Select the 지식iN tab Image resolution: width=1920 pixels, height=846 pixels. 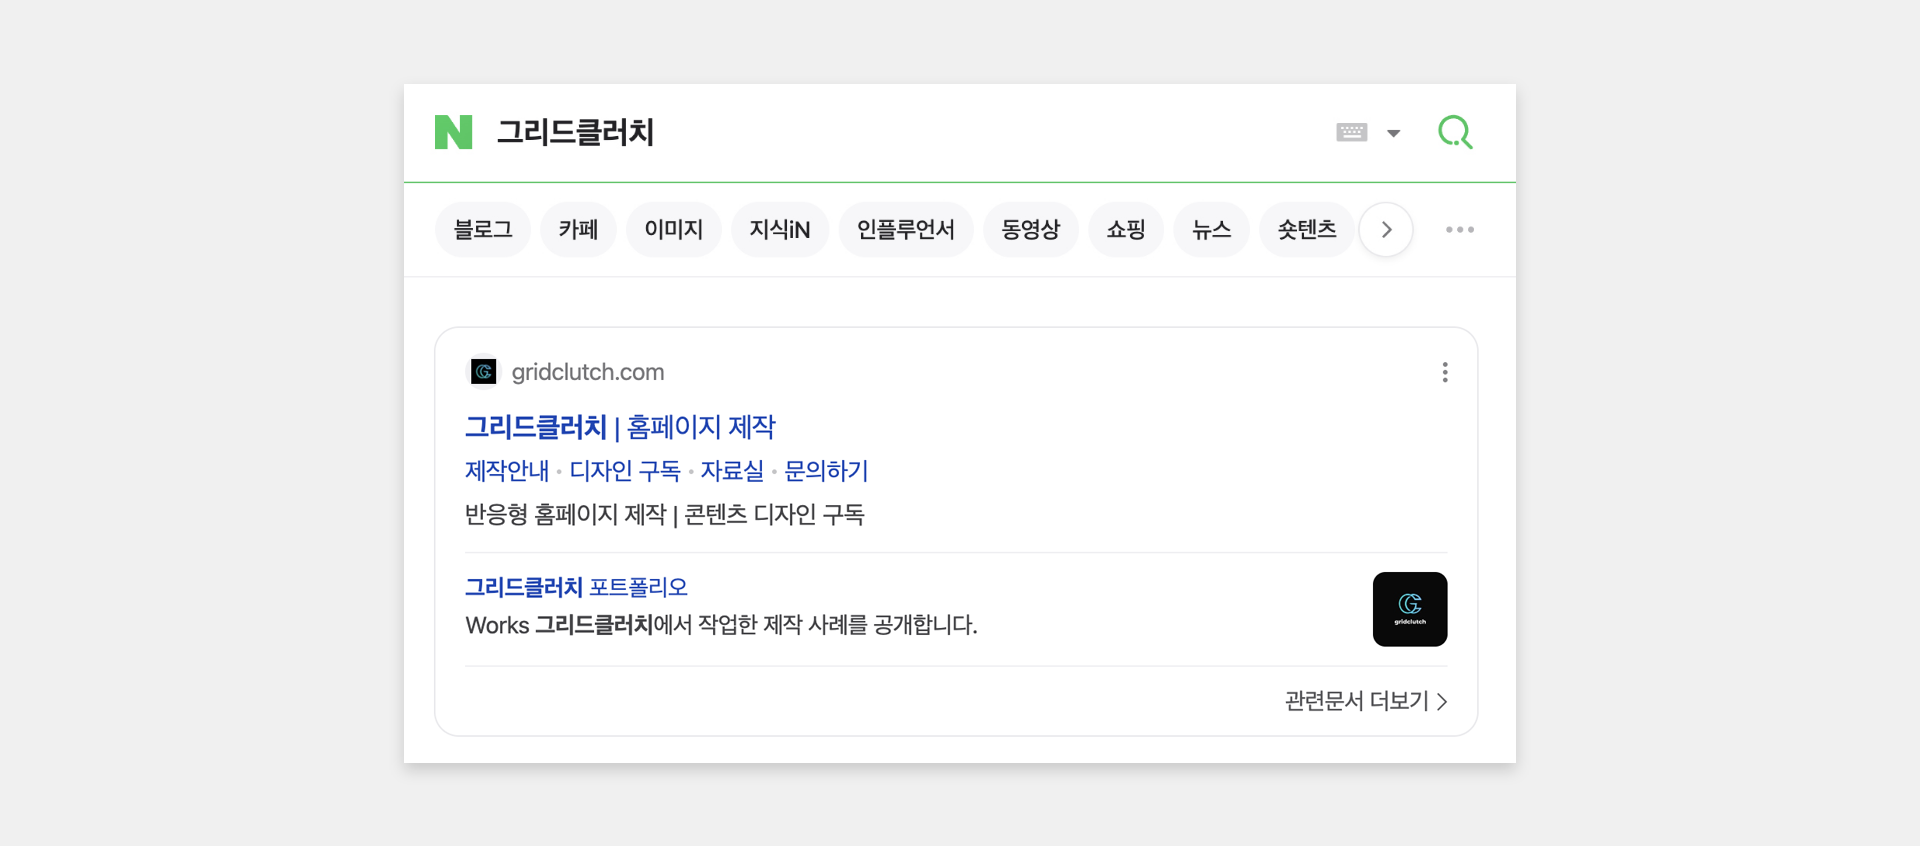coord(780,230)
